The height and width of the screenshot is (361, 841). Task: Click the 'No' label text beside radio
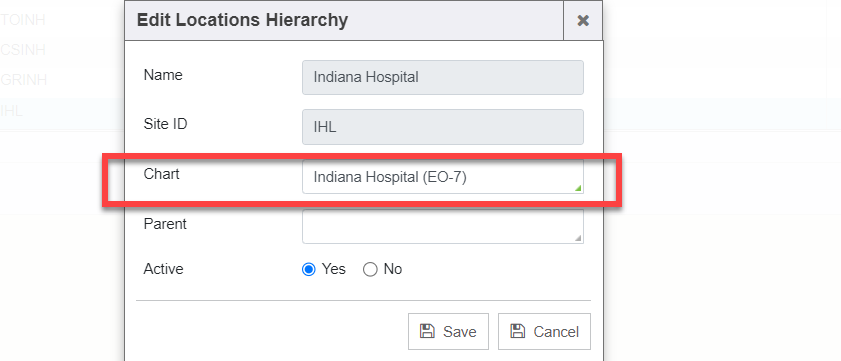point(393,269)
